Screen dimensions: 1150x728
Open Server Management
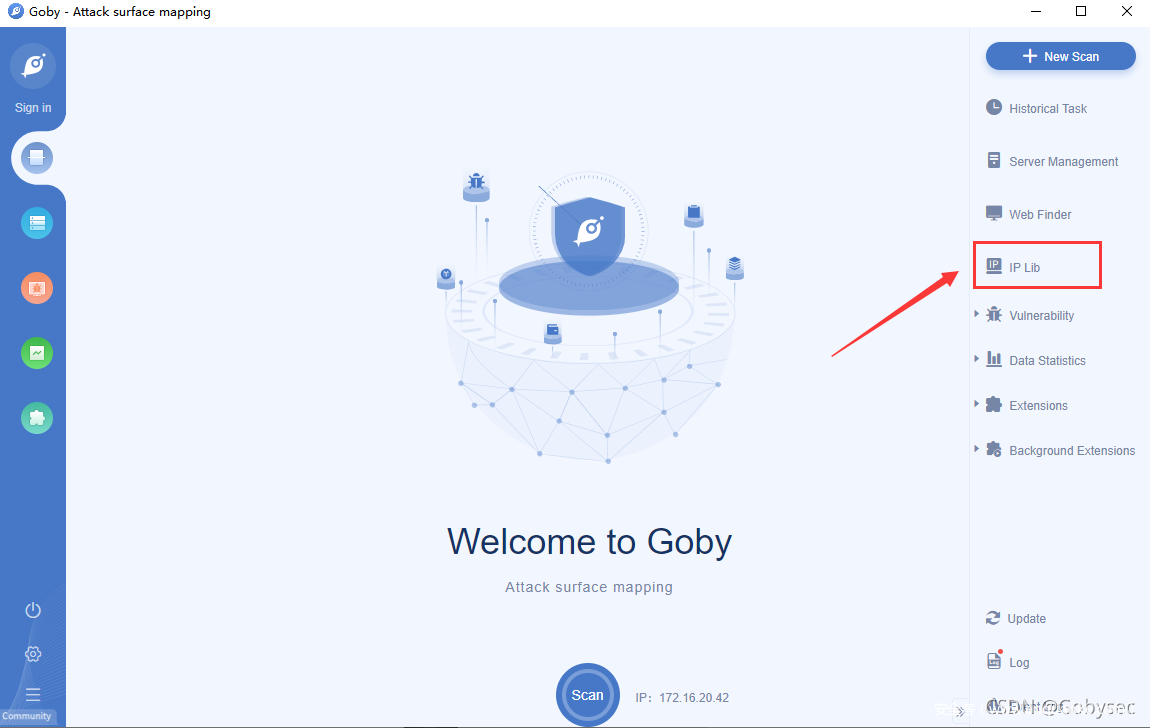1052,161
